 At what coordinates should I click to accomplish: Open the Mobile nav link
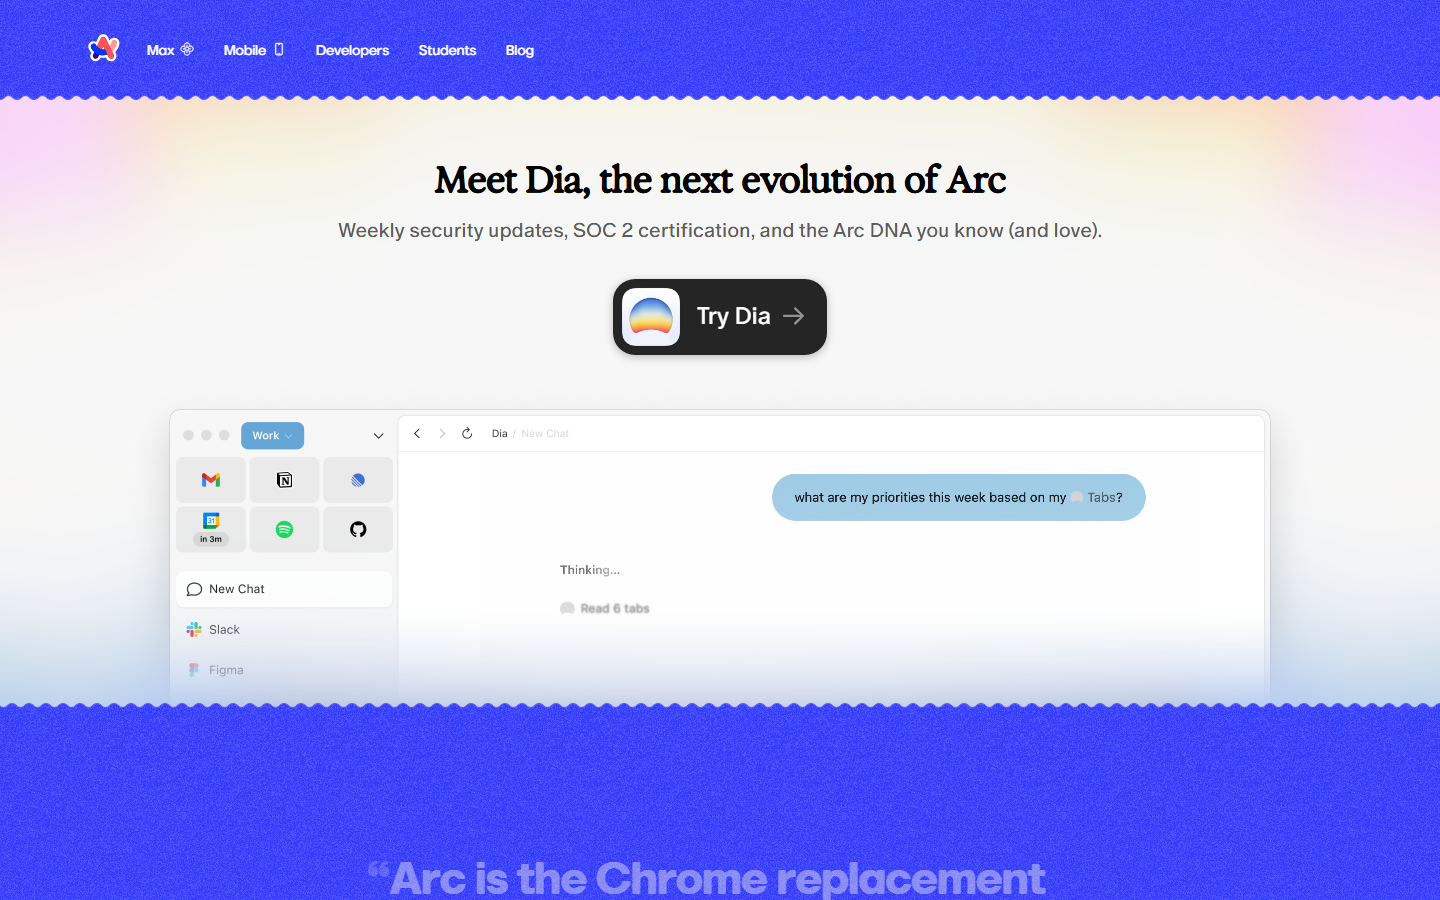coord(254,50)
